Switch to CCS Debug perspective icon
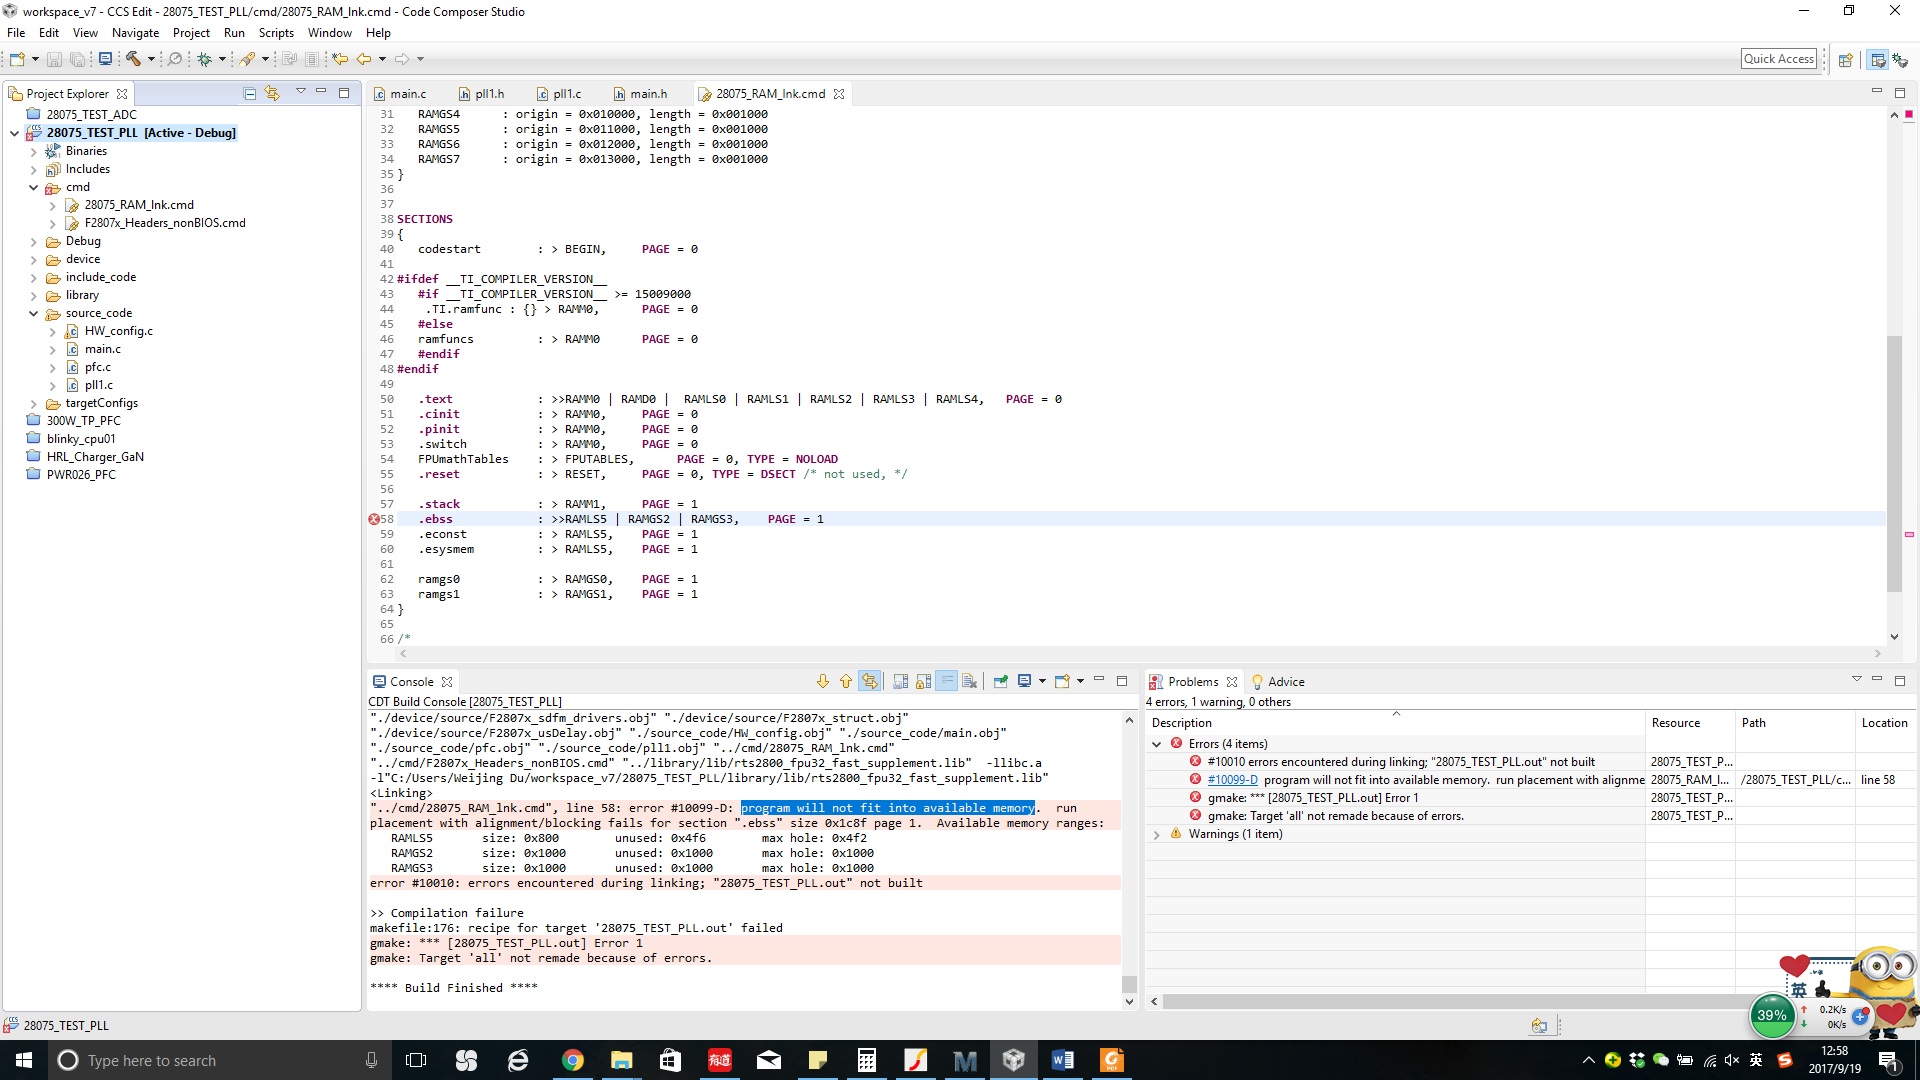This screenshot has width=1920, height=1080. pyautogui.click(x=1899, y=60)
